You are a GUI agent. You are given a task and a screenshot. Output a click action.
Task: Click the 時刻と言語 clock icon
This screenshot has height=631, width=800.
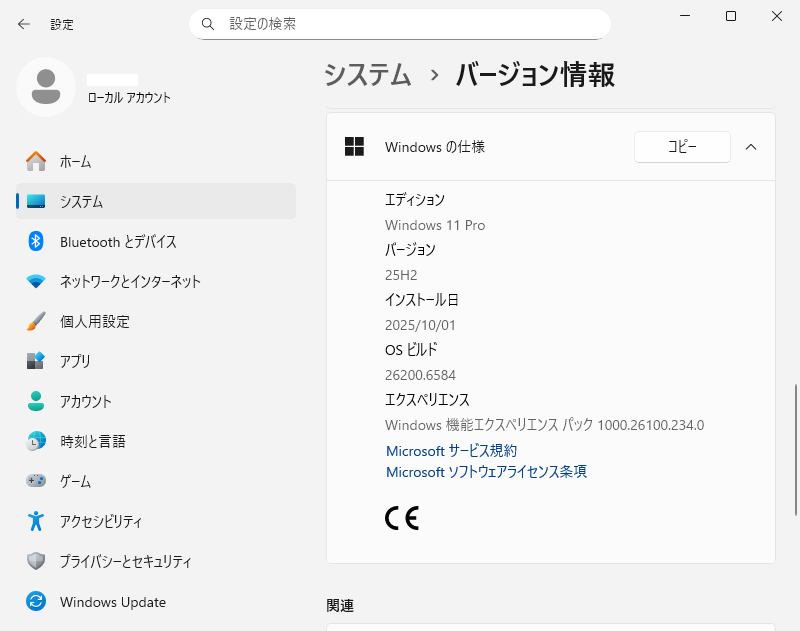[x=36, y=441]
